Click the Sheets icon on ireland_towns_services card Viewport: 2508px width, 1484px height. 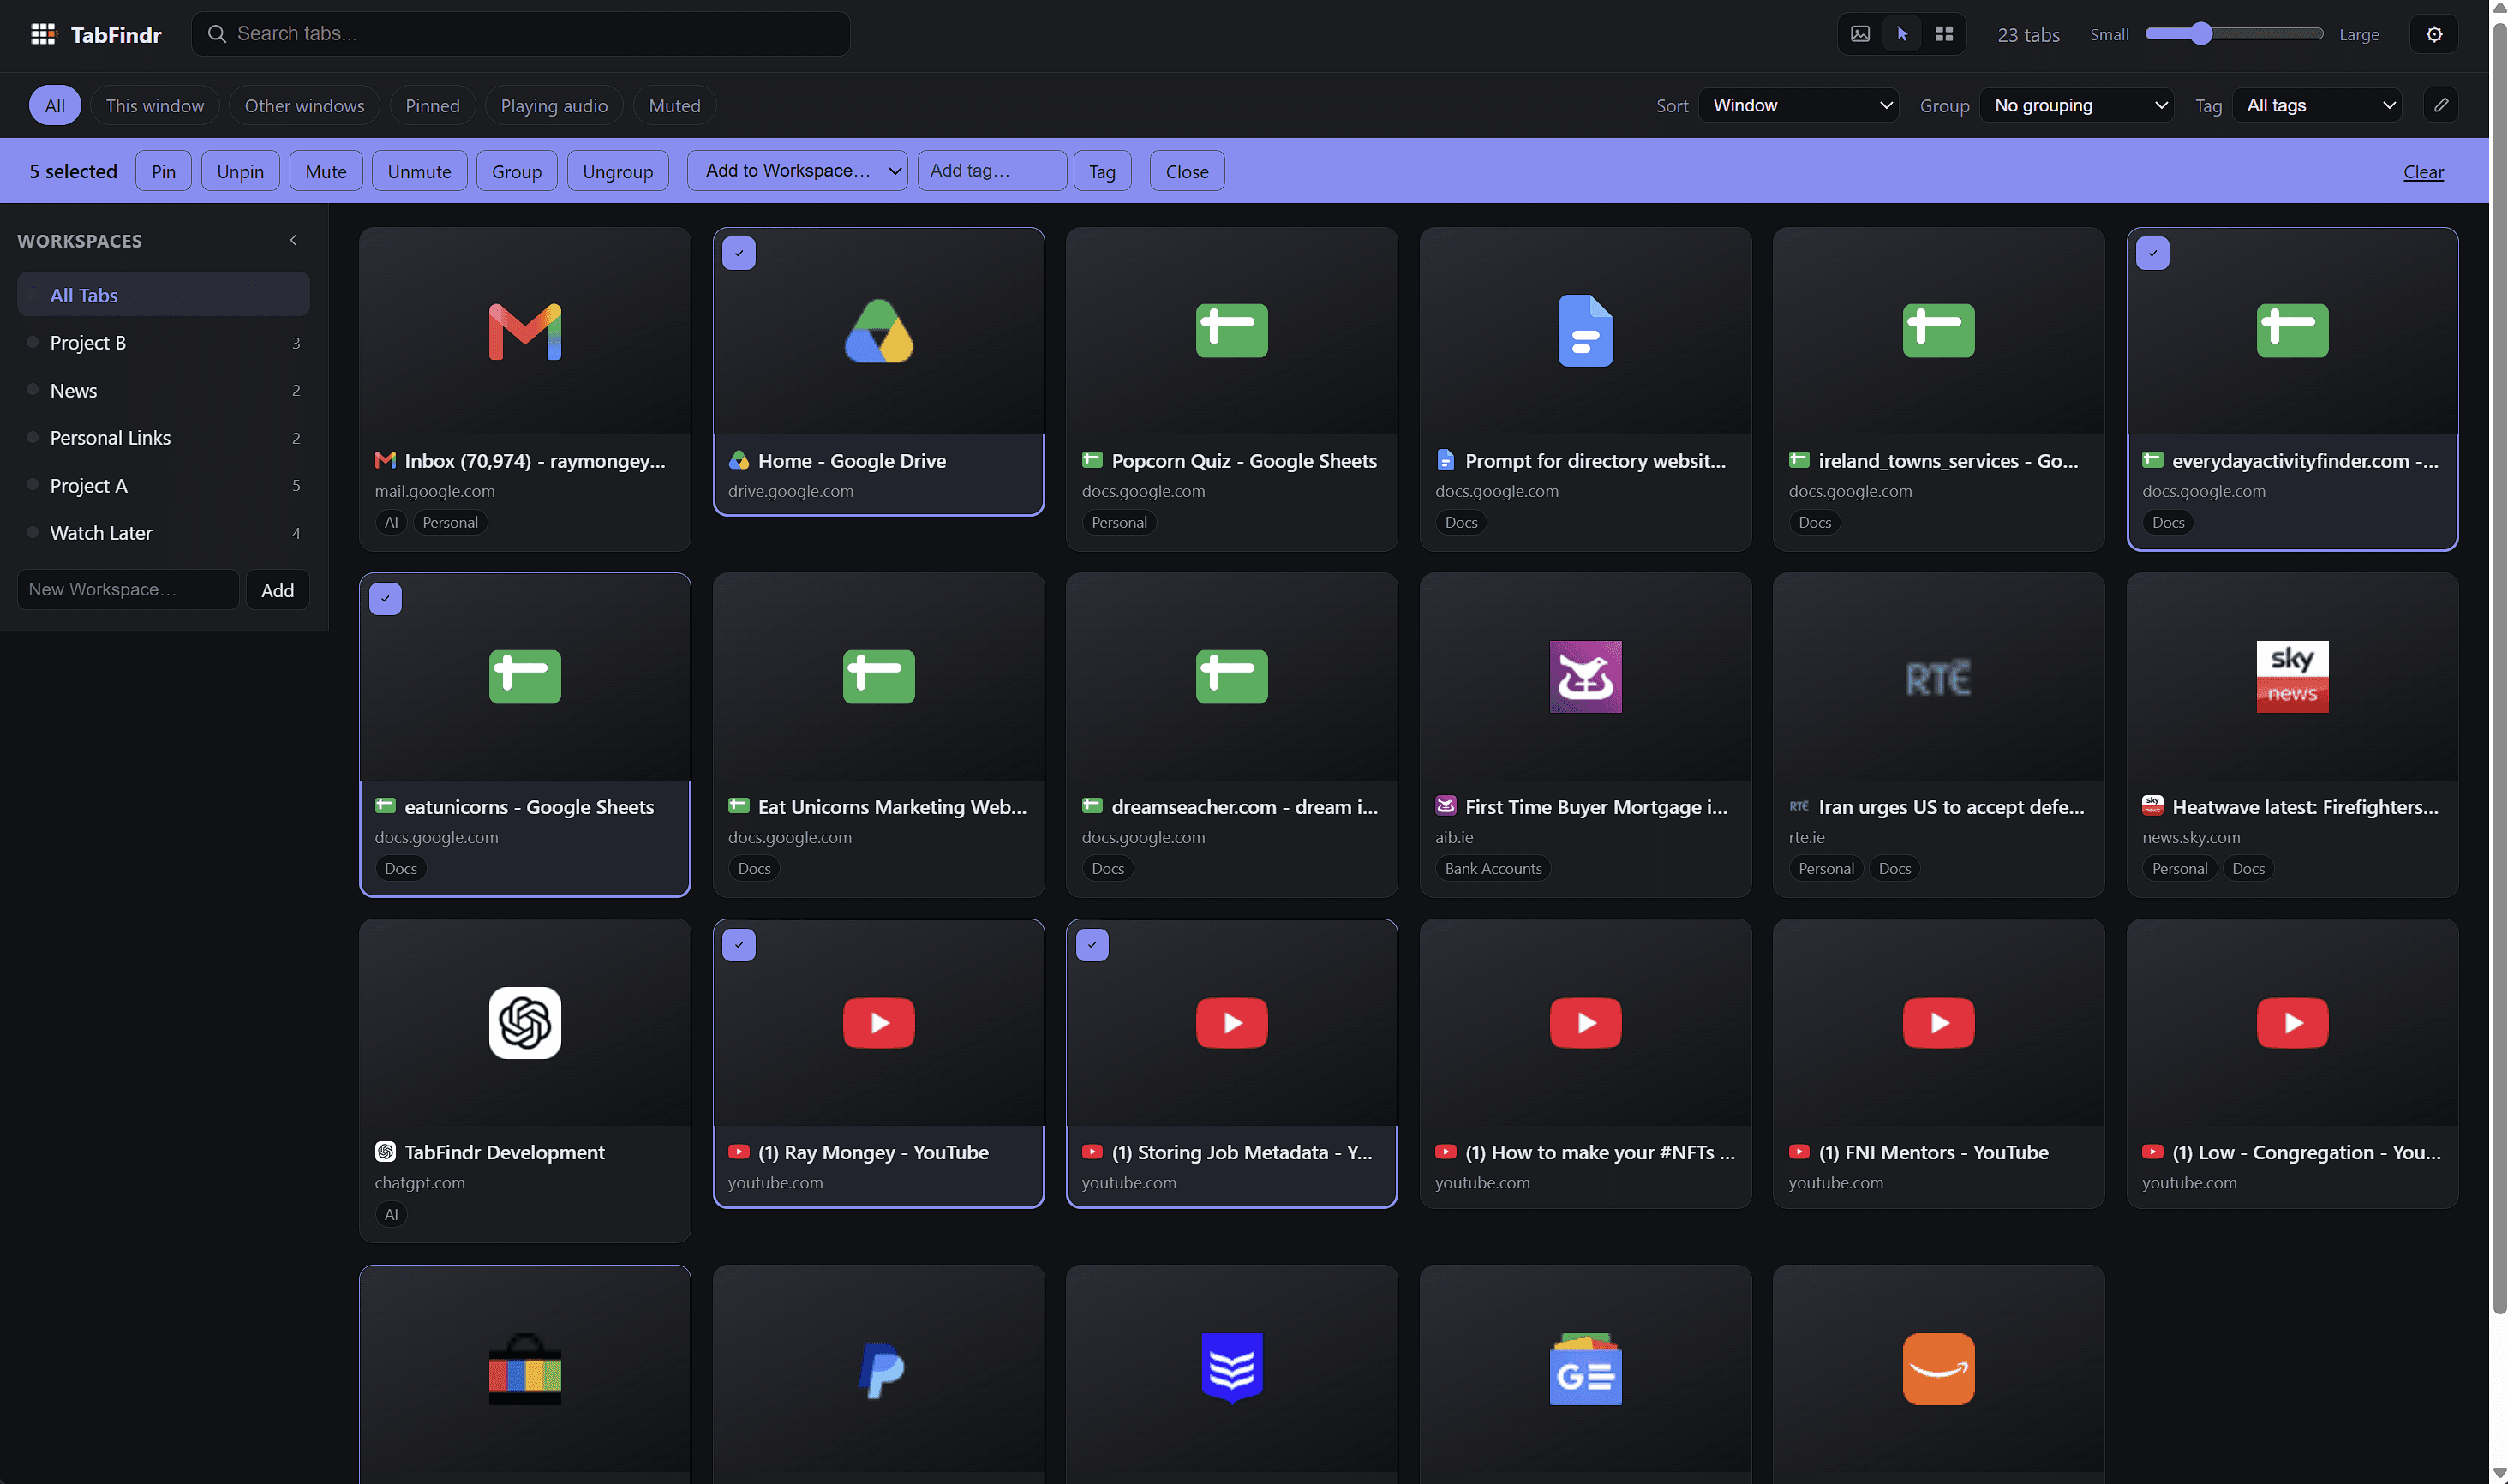coord(1938,331)
